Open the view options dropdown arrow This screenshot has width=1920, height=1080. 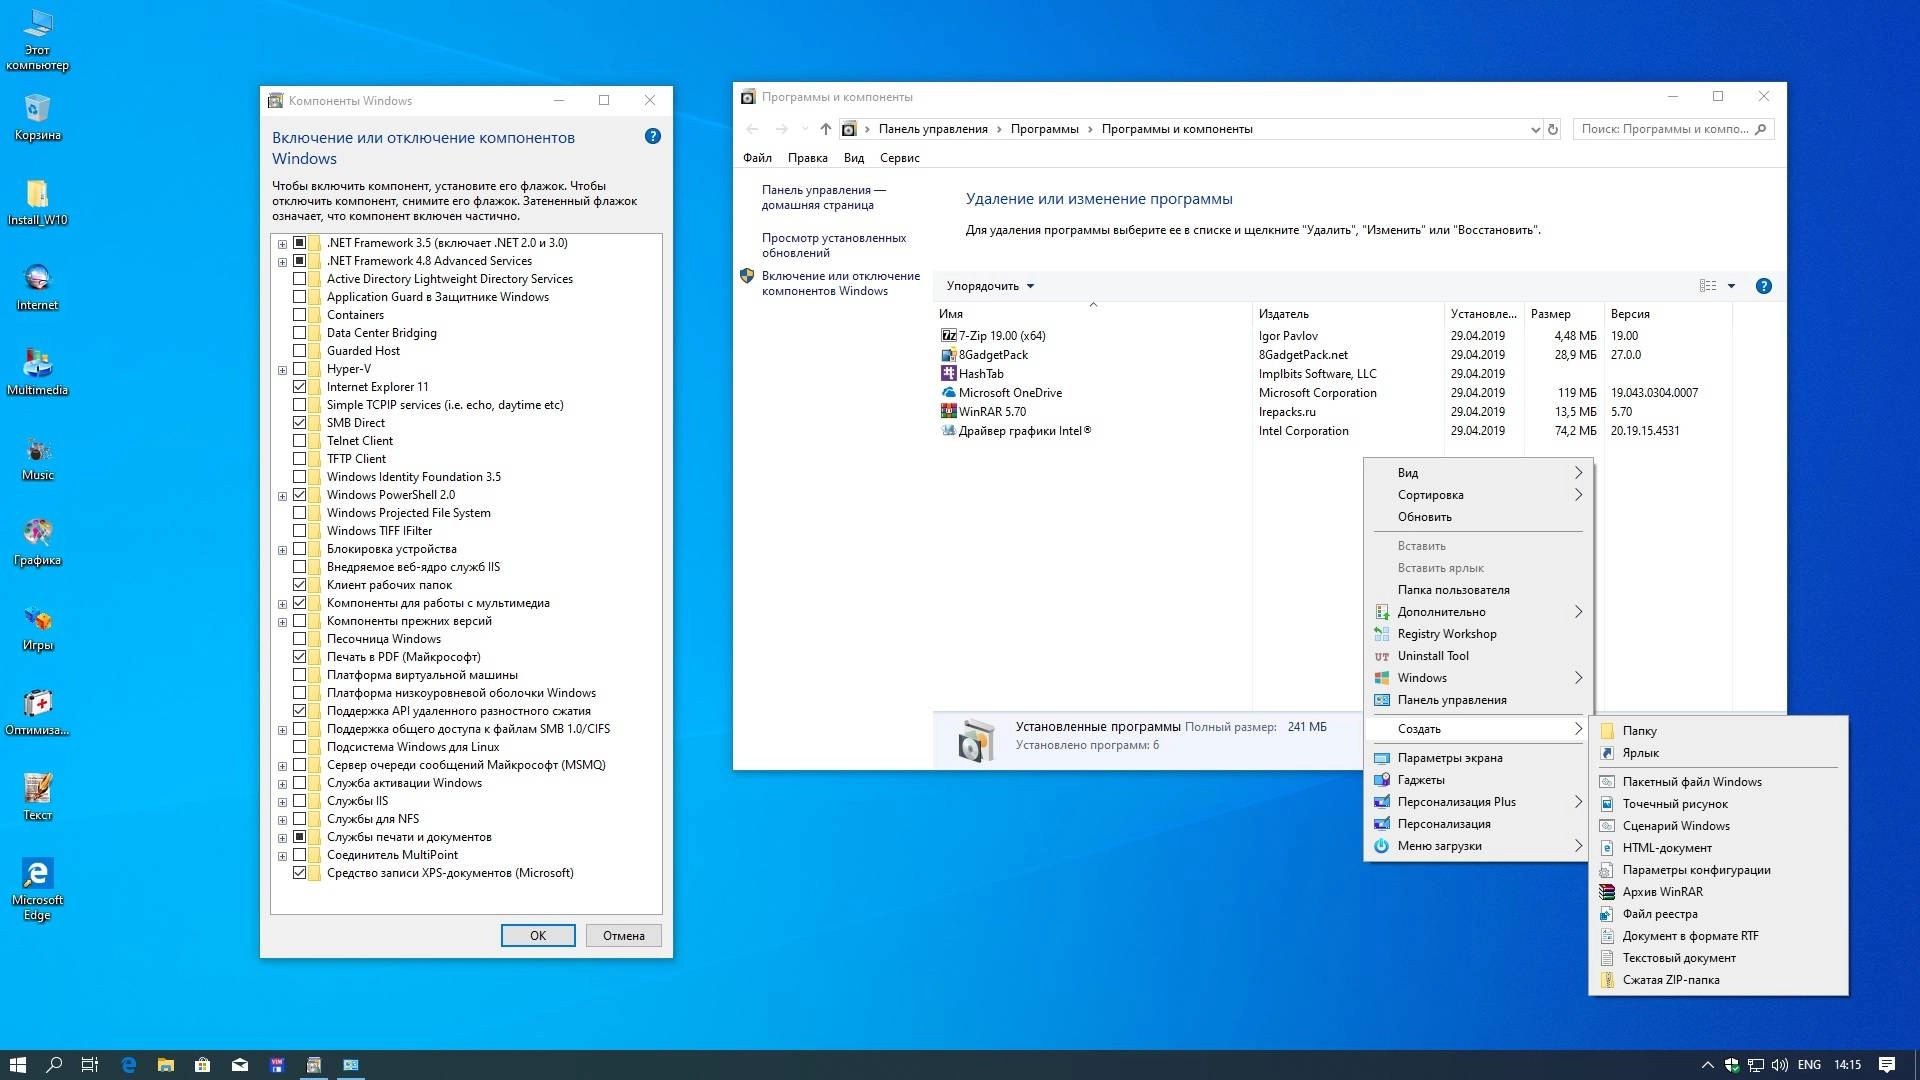(x=1731, y=286)
